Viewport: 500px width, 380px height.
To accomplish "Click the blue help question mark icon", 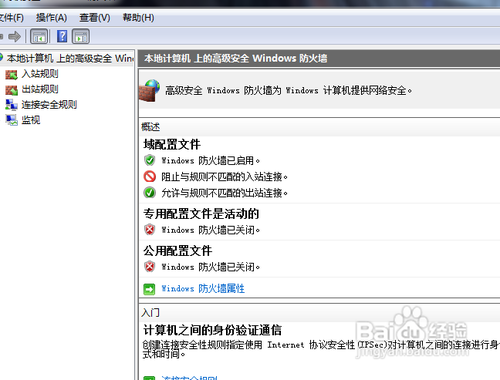I will coord(62,36).
